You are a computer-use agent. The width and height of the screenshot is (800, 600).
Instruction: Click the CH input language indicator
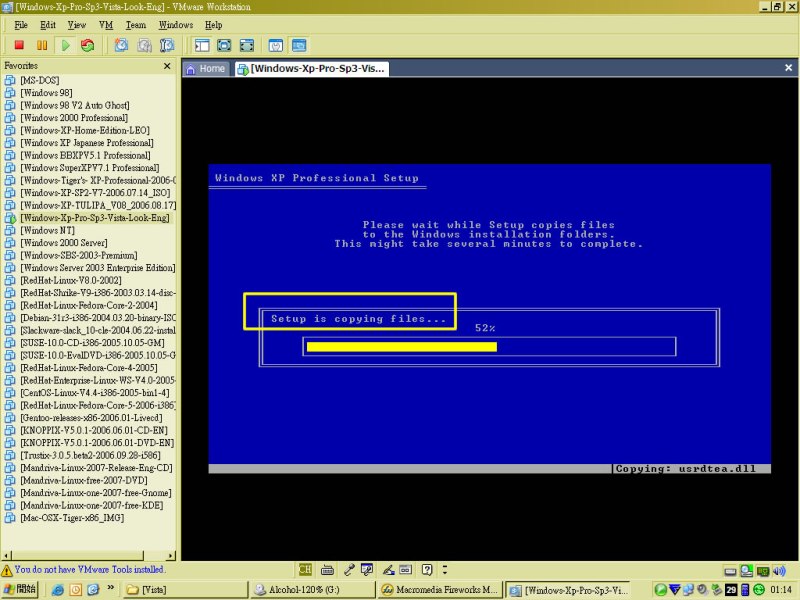coord(305,569)
